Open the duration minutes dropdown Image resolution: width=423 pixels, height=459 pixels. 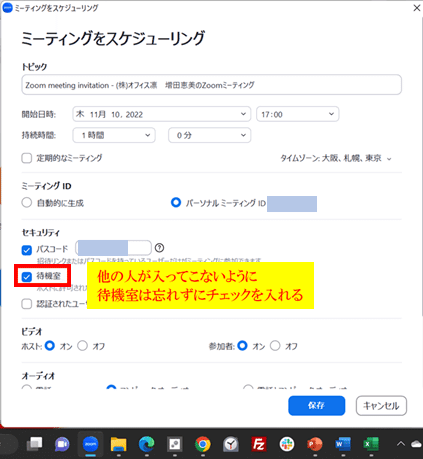pos(209,135)
